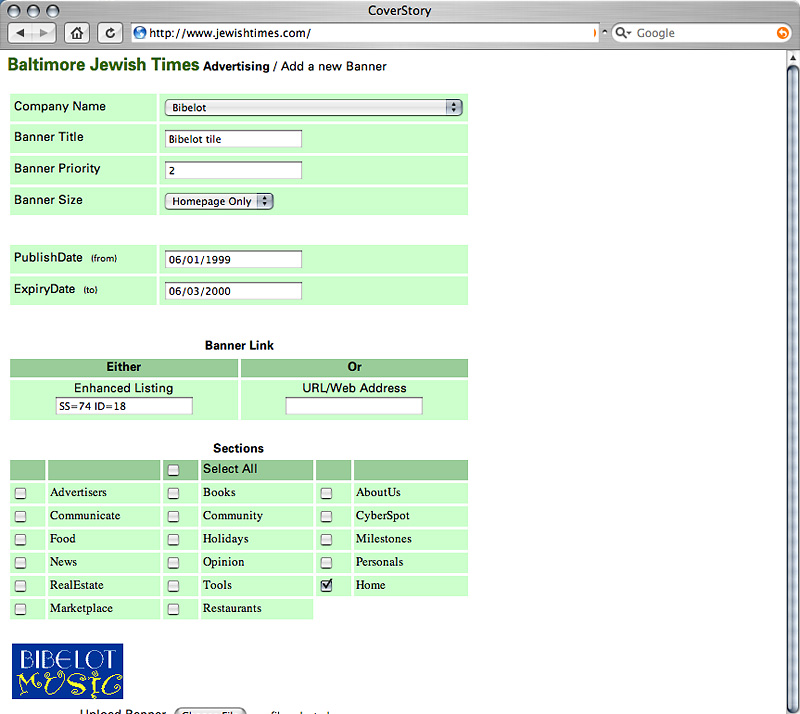
Task: Click the Enhanced Listing input field
Action: click(124, 406)
